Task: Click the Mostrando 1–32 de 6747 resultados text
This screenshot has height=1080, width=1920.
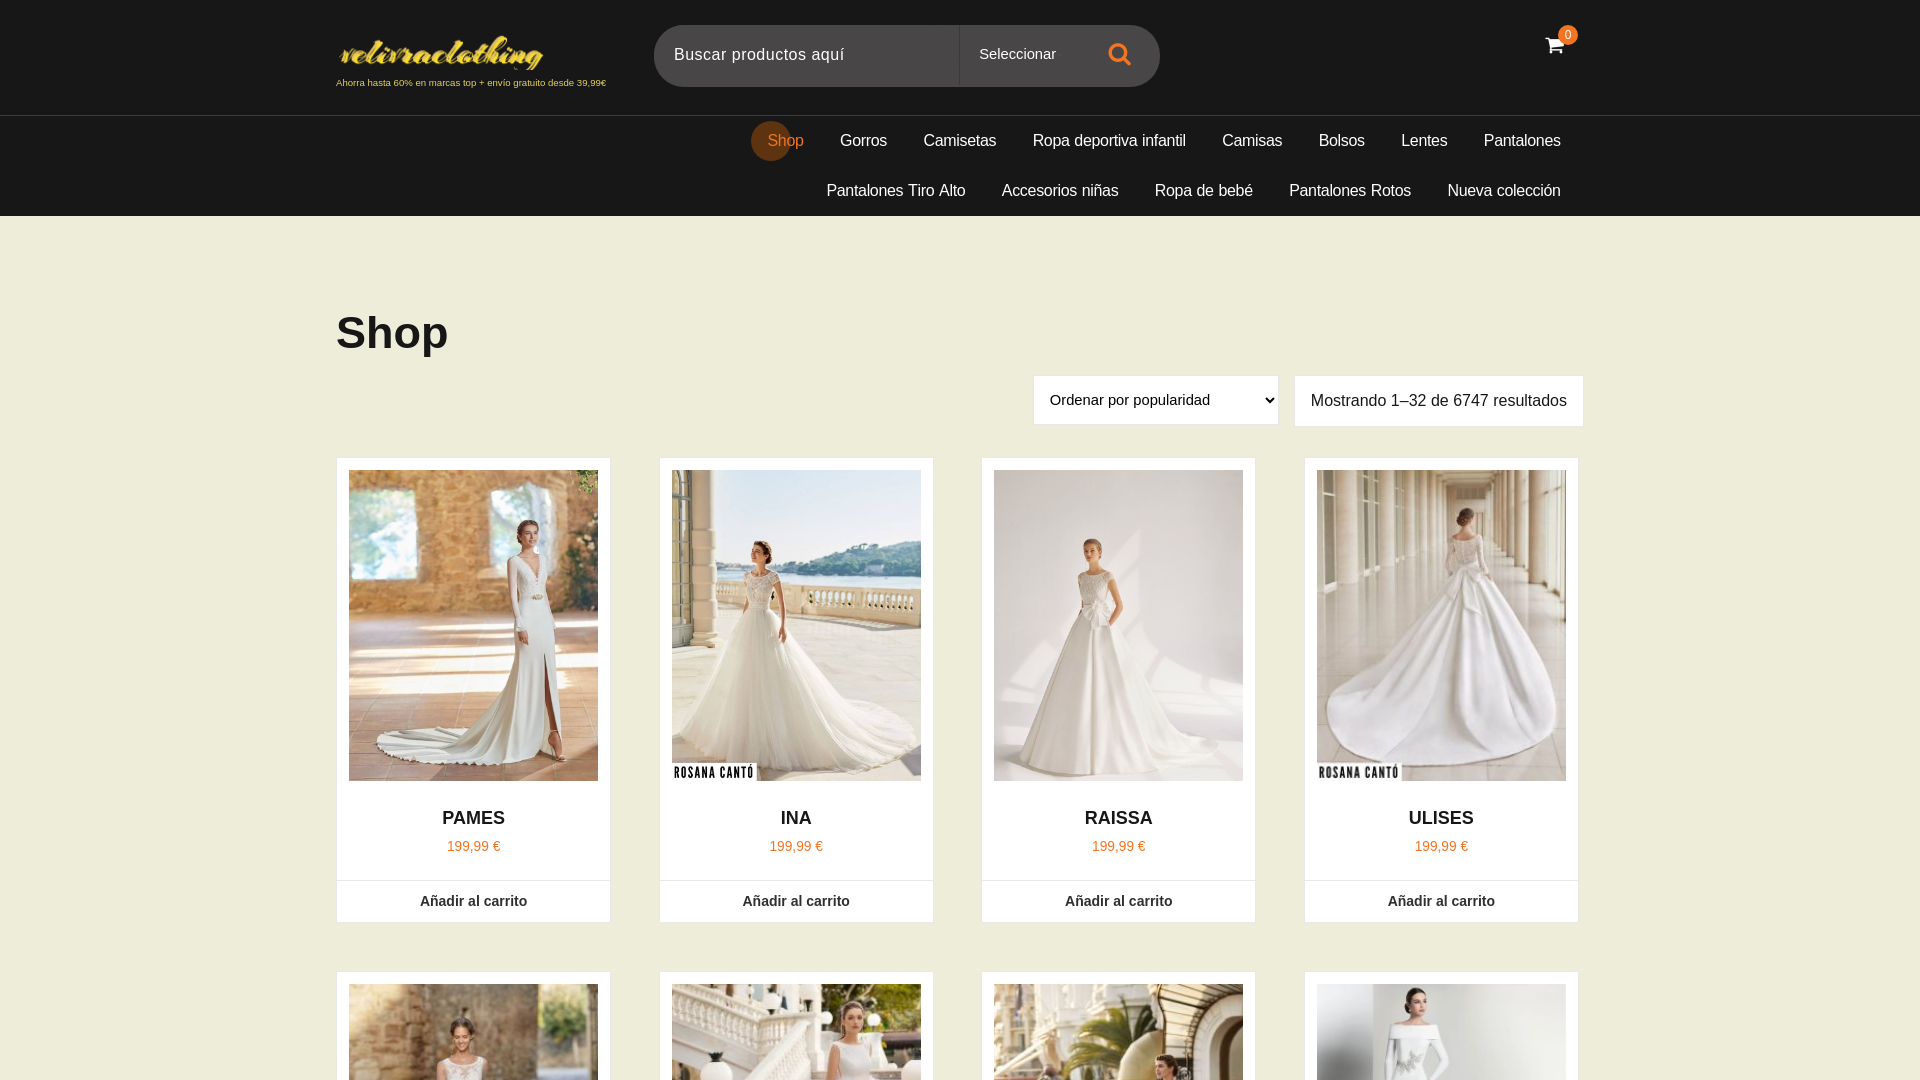Action: 1439,401
